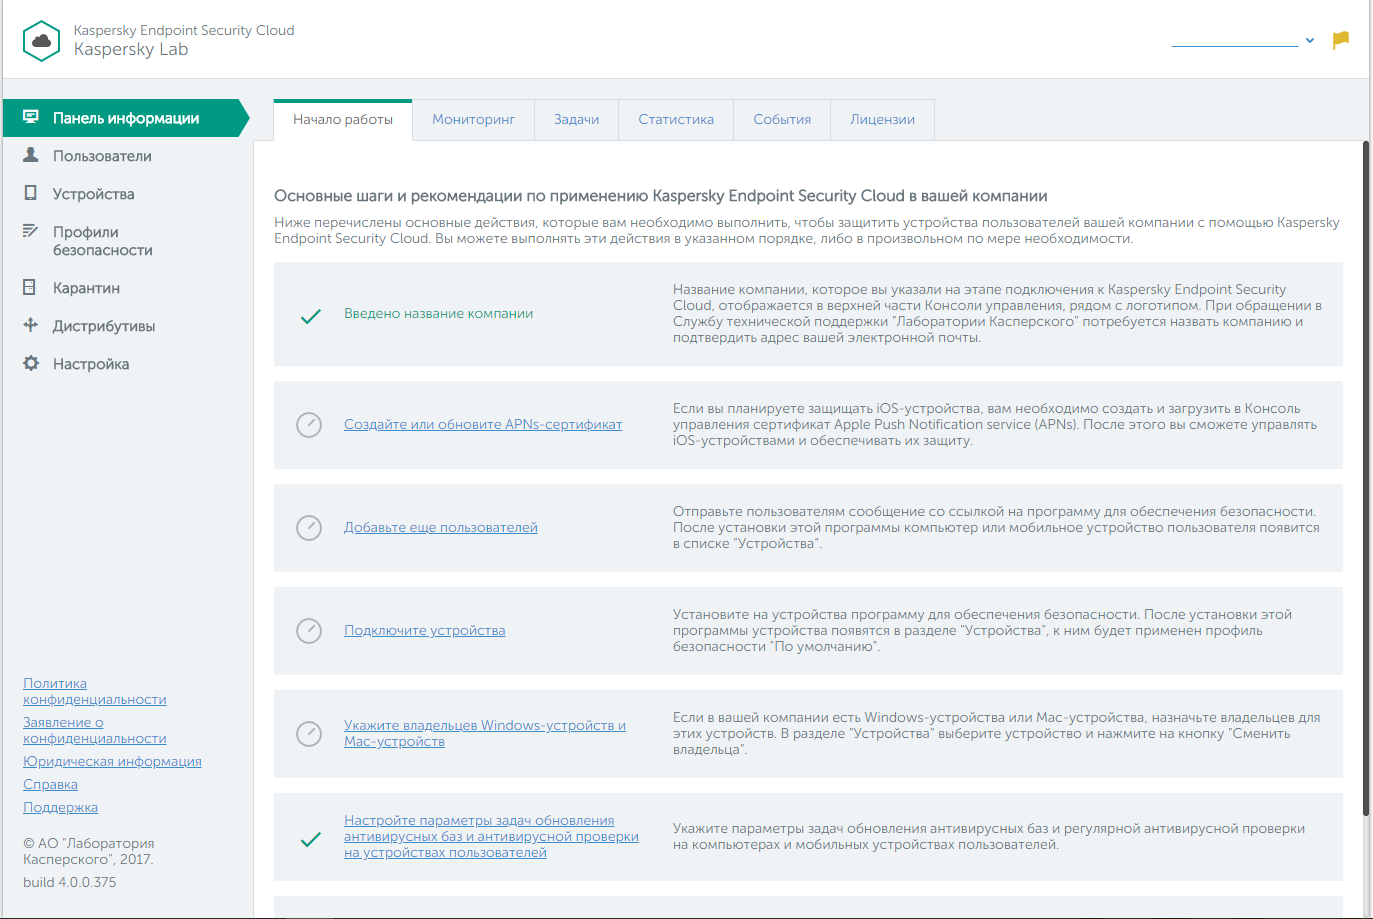Click the Поддержка support link

tap(60, 808)
